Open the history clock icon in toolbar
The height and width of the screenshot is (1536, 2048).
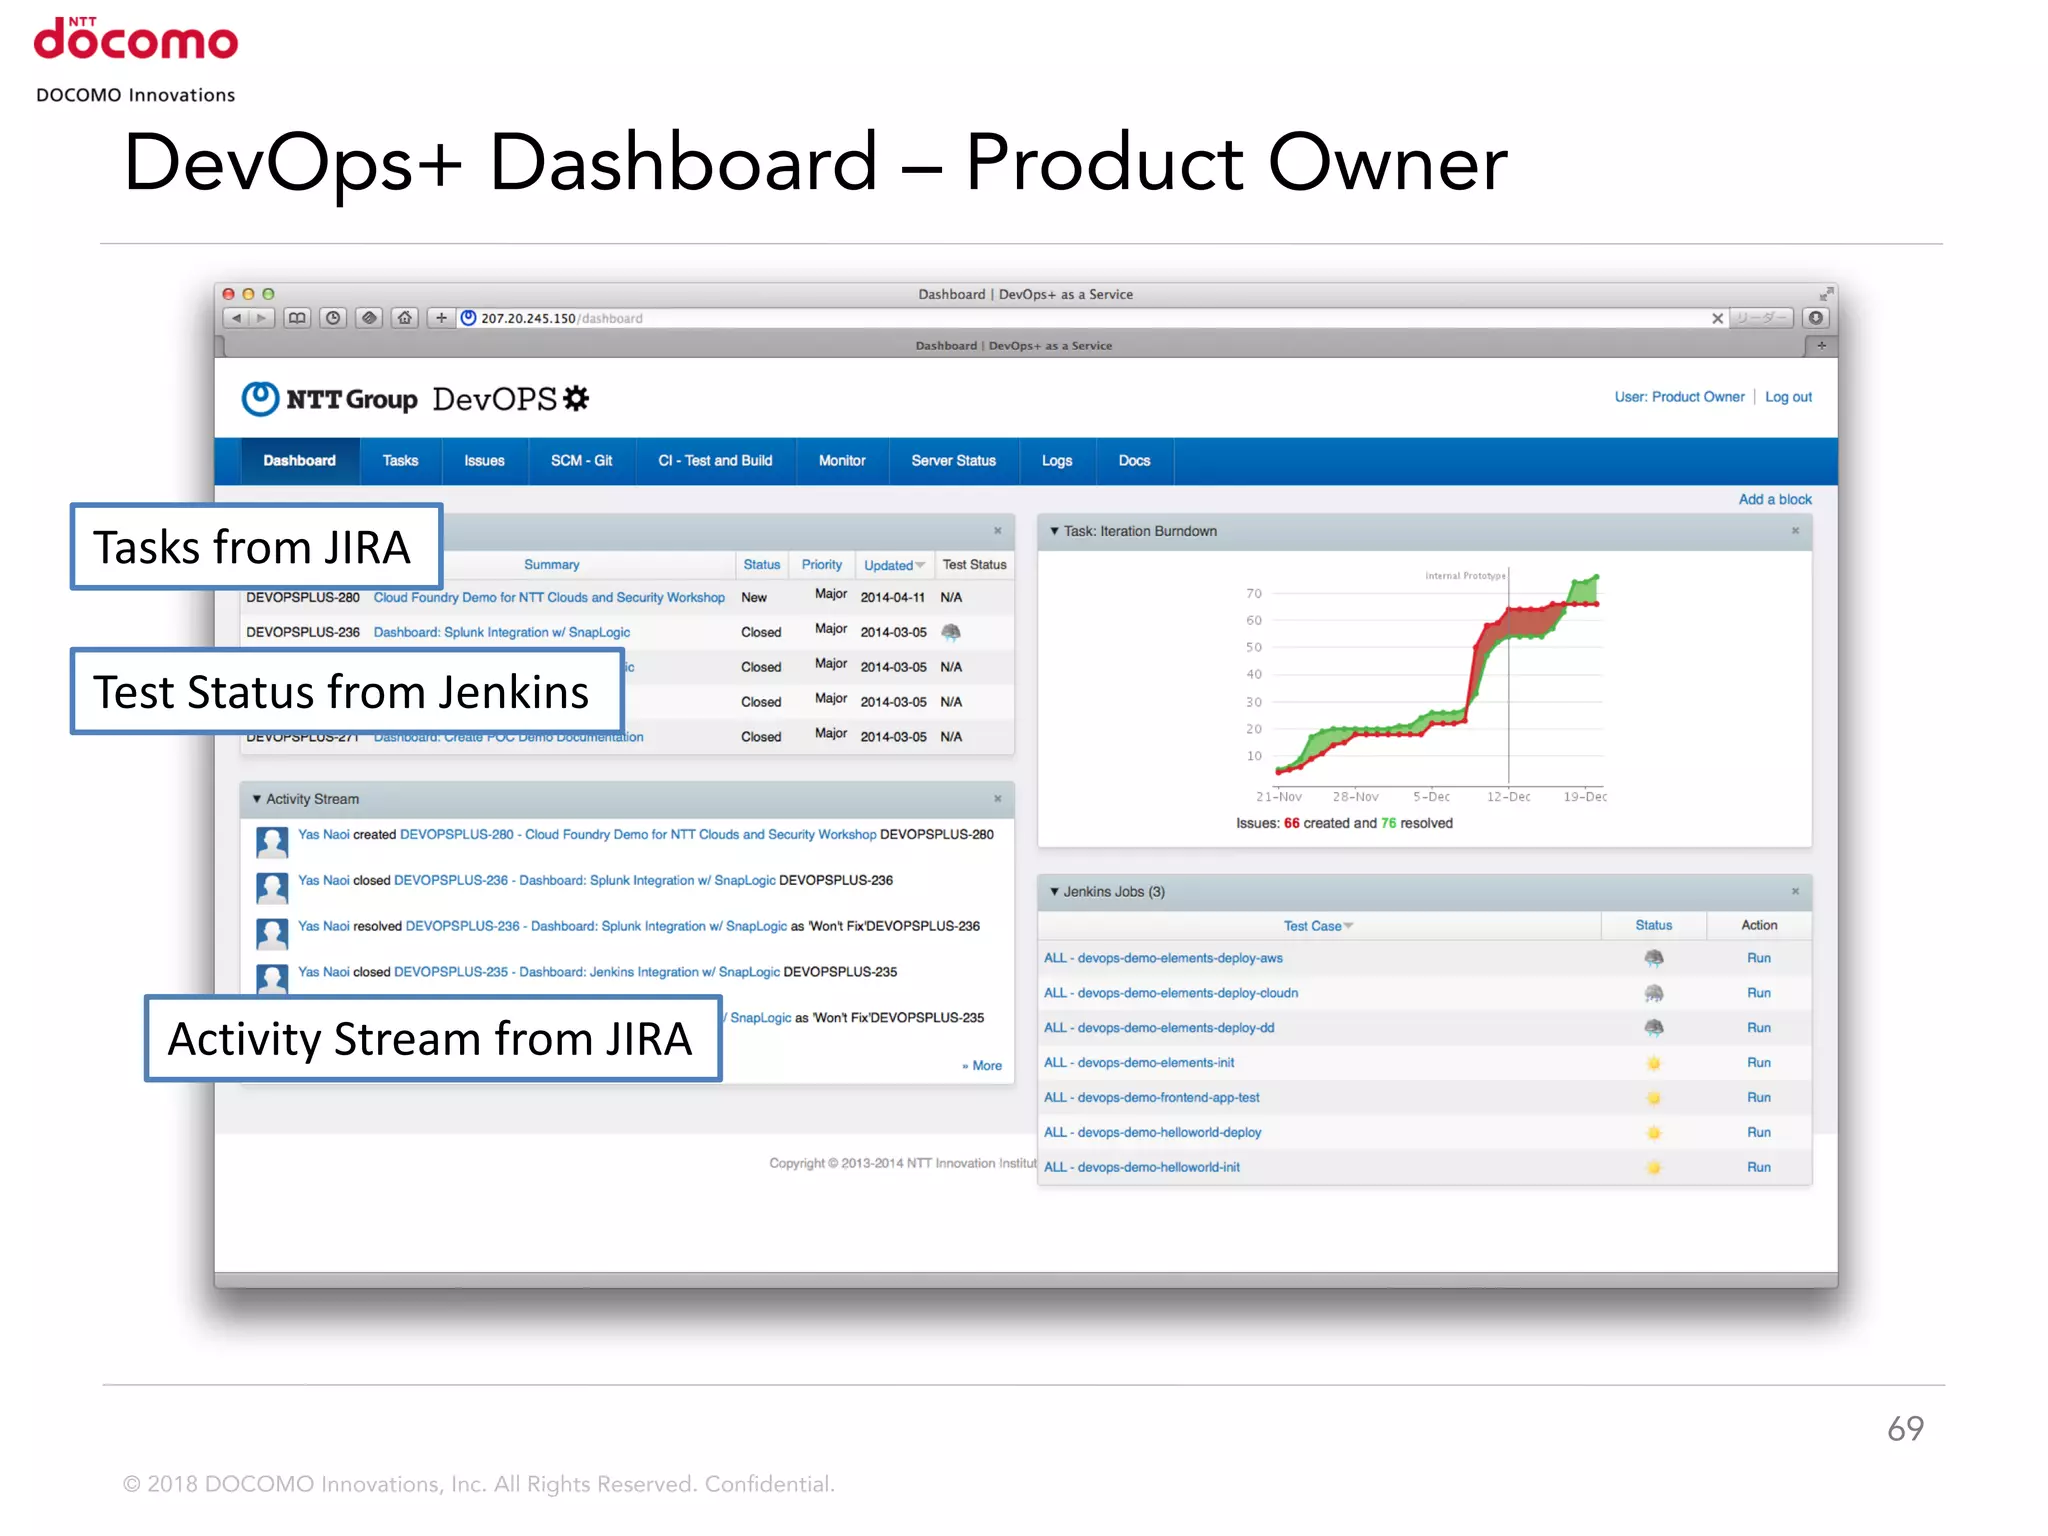pos(333,318)
